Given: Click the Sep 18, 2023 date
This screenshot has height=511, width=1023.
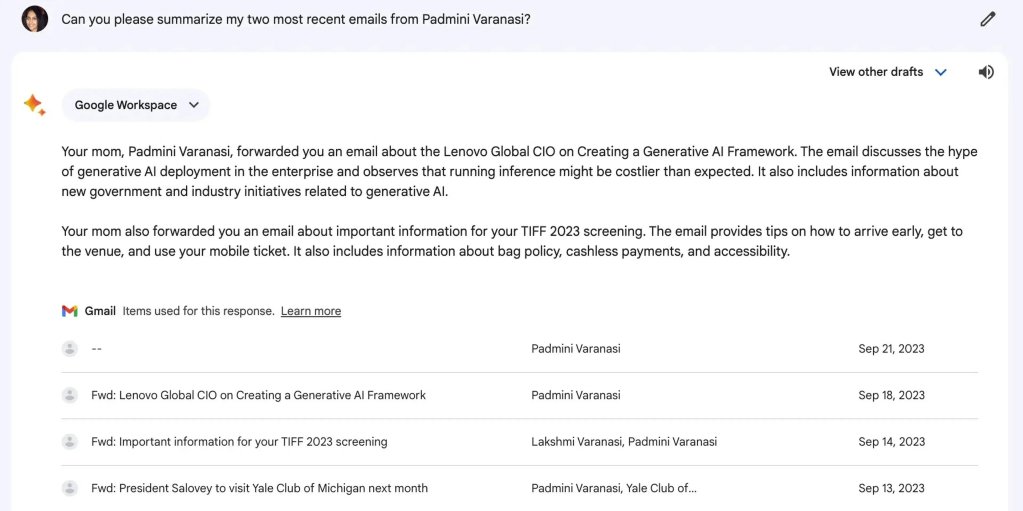Looking at the screenshot, I should 891,395.
